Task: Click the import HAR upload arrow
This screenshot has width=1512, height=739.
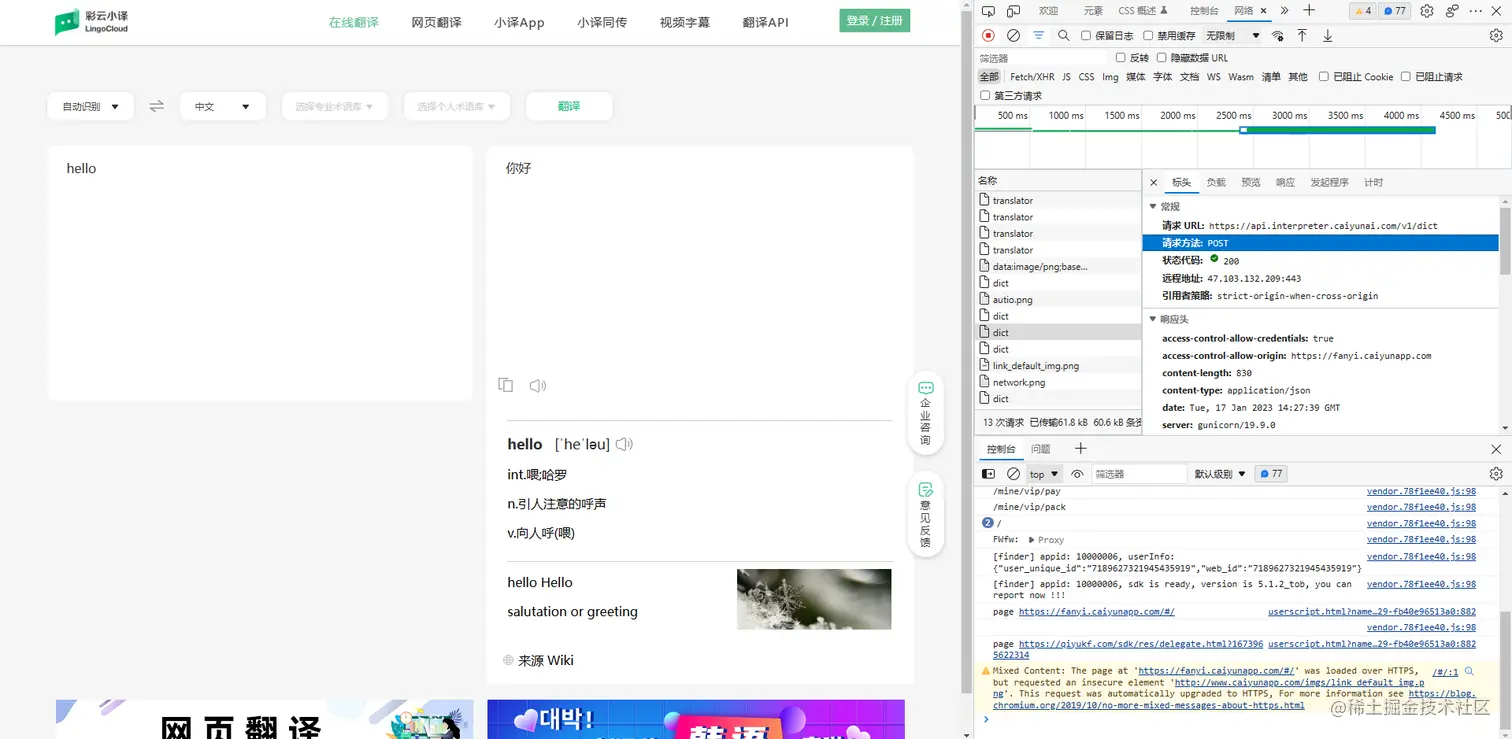Action: (x=1302, y=36)
